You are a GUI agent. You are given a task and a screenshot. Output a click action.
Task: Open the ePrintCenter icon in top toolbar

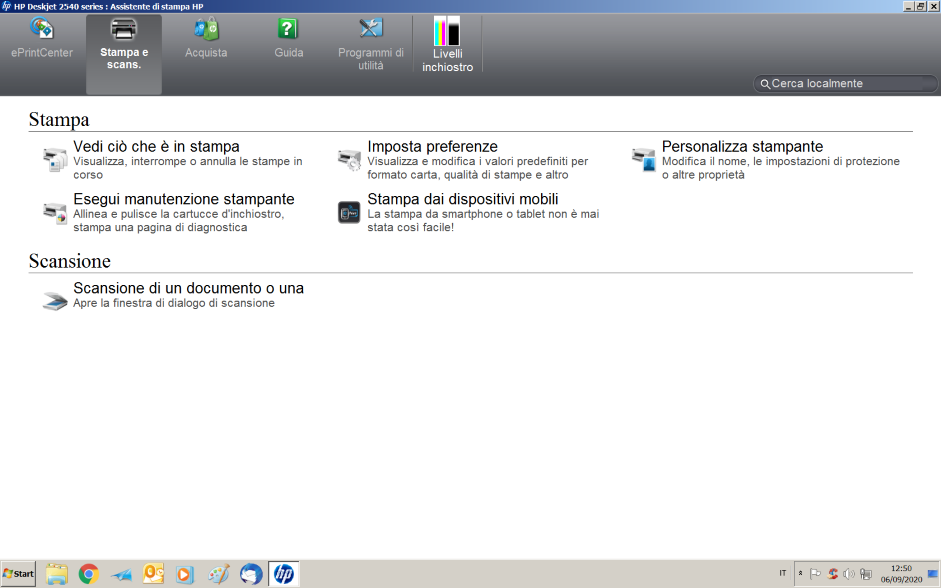click(x=42, y=30)
